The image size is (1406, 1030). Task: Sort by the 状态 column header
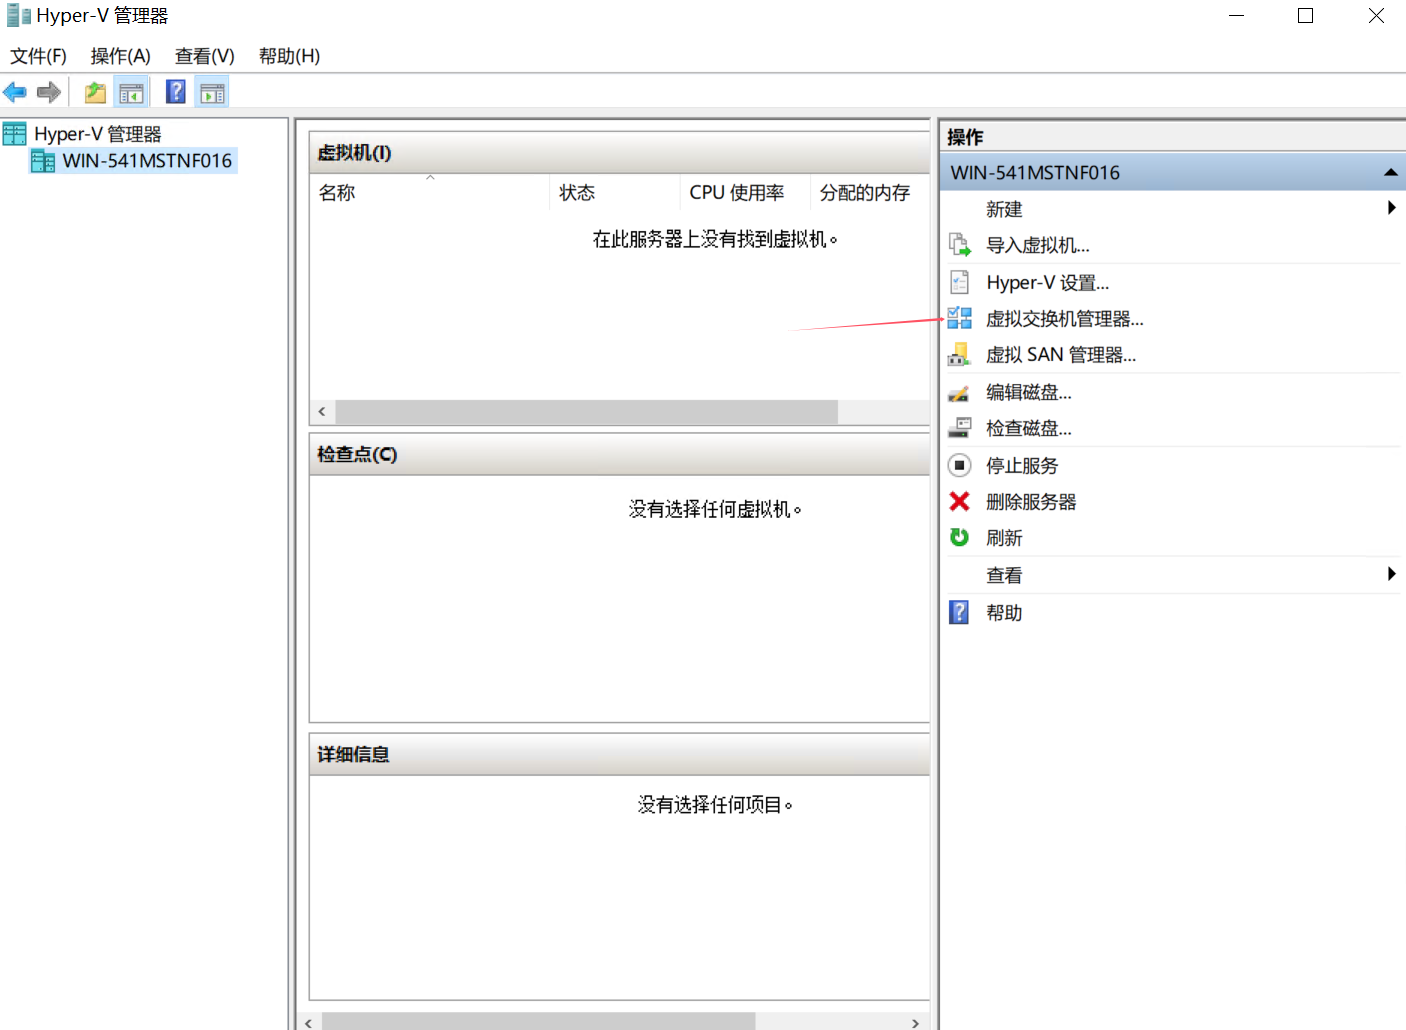coord(614,192)
